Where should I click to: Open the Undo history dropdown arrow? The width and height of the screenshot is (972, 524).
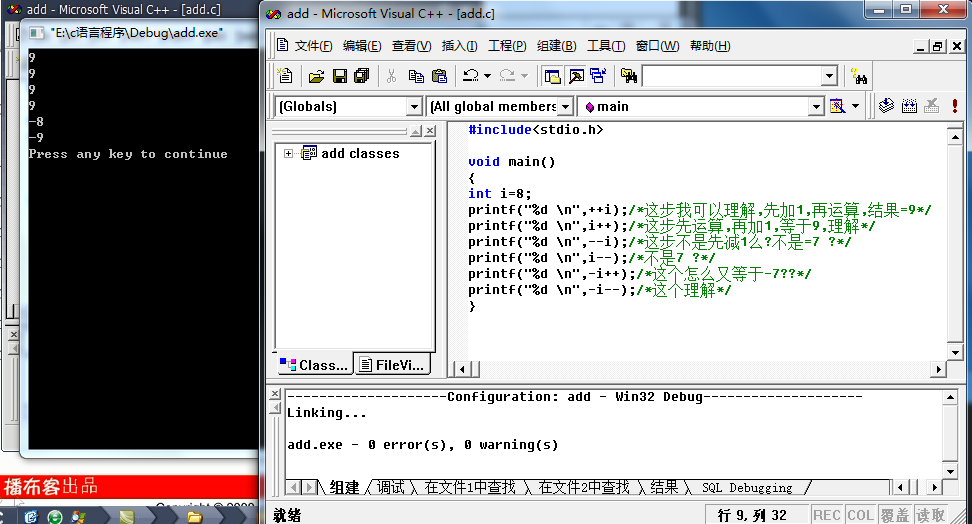(x=487, y=76)
